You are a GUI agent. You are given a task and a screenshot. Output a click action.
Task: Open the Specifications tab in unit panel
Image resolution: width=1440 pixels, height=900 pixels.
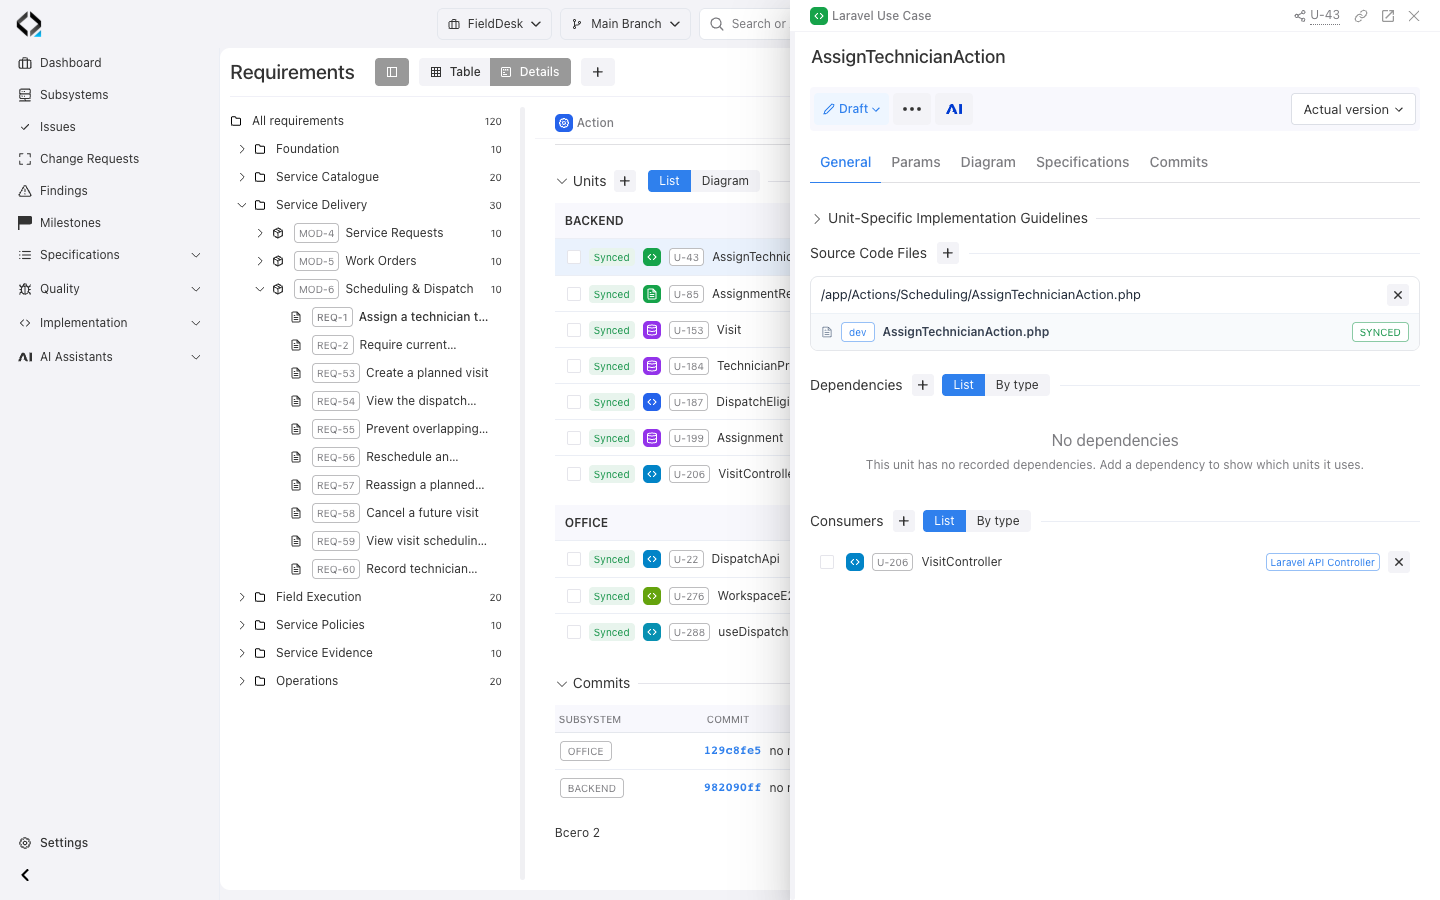coord(1082,162)
